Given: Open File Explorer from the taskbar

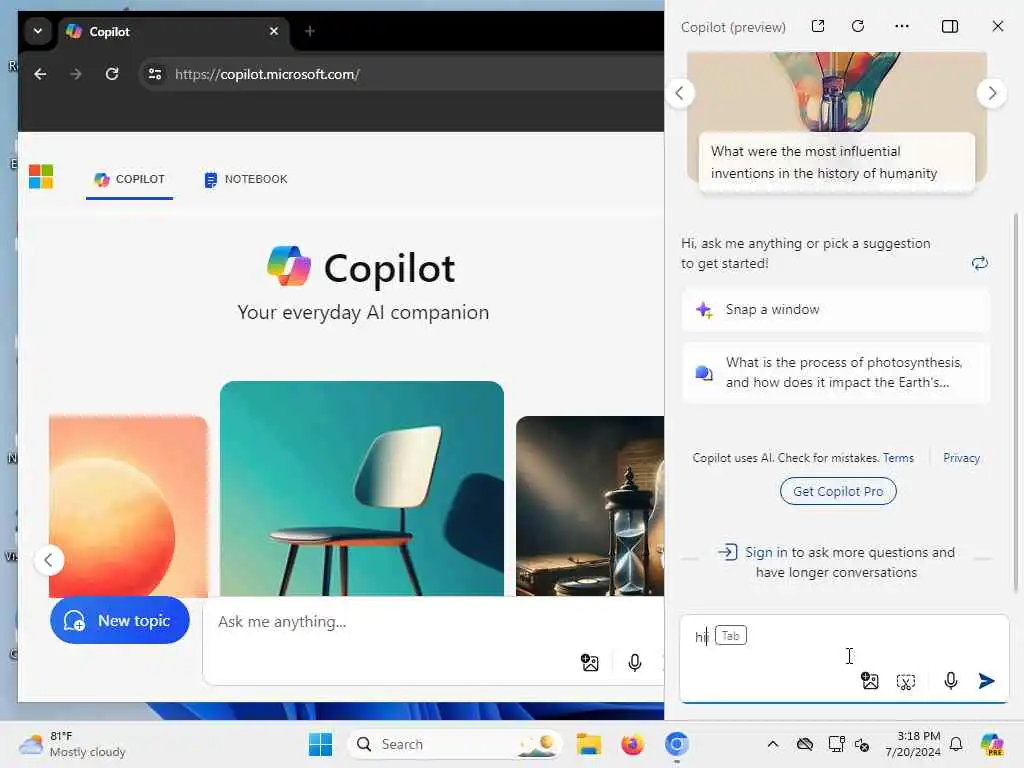Looking at the screenshot, I should 588,744.
